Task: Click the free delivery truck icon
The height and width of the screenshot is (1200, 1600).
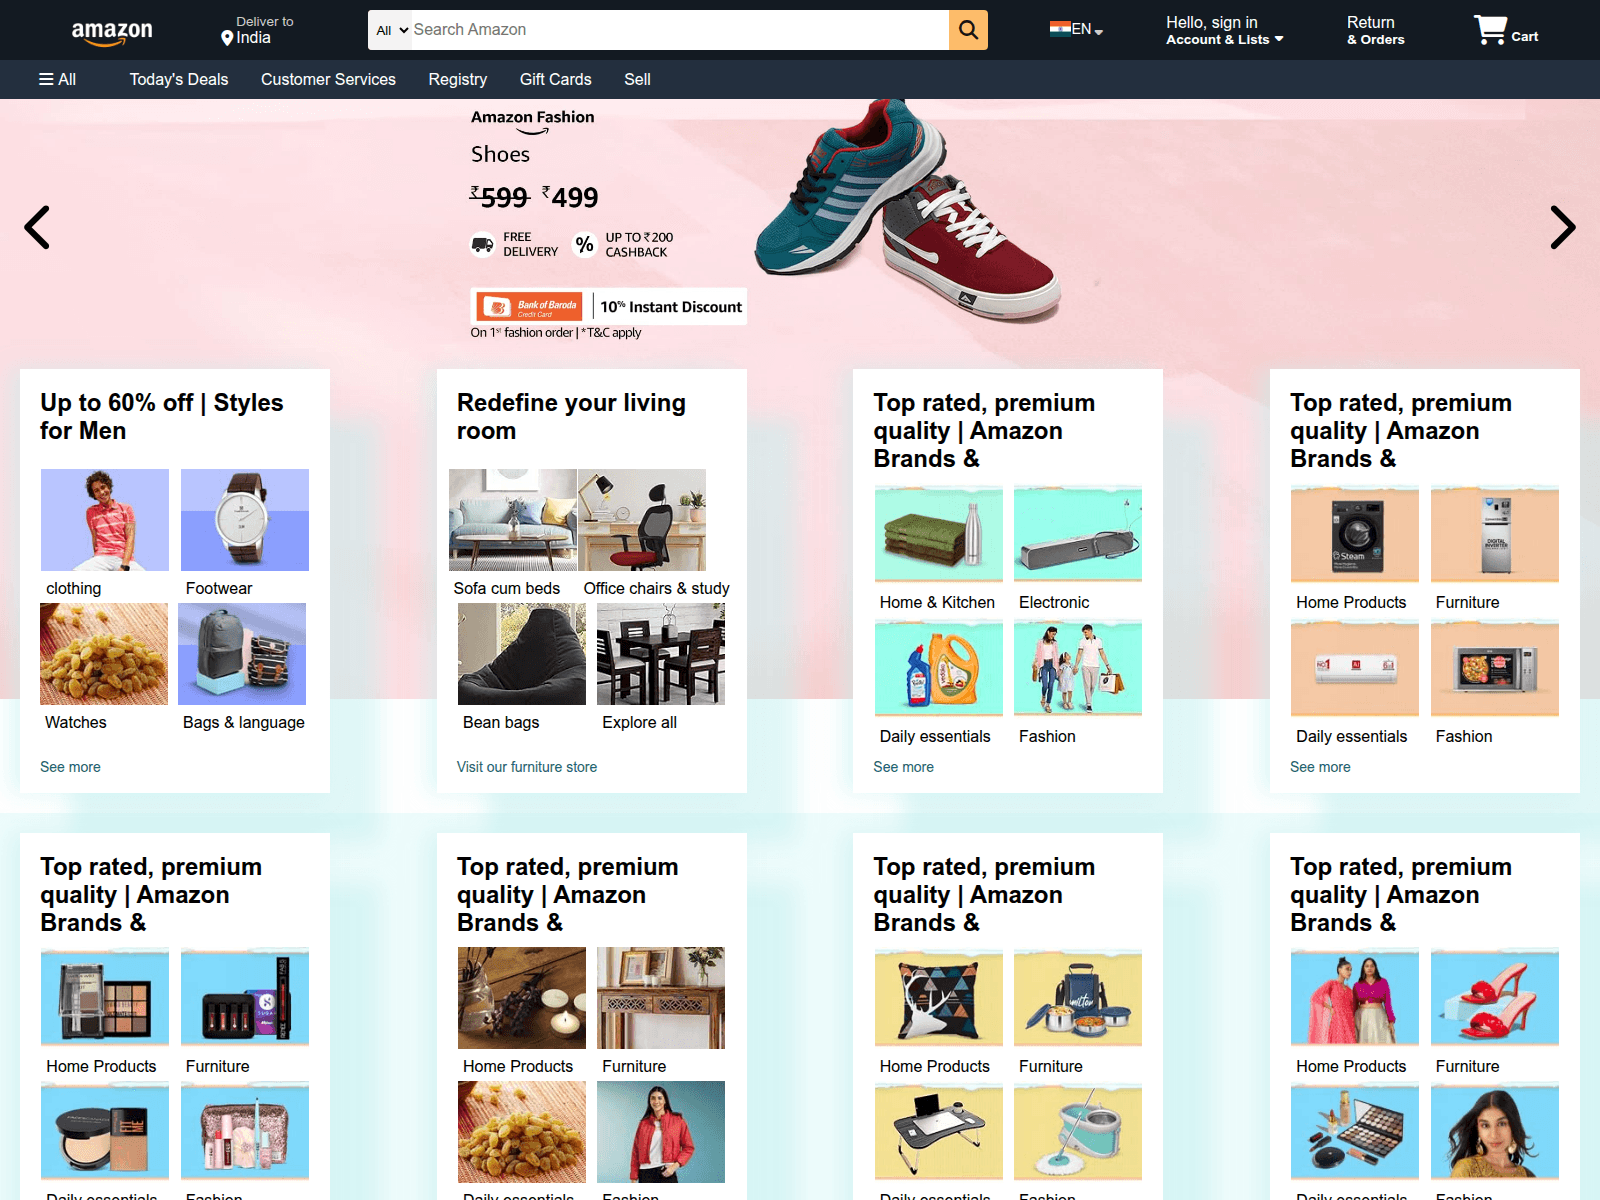Action: click(483, 244)
